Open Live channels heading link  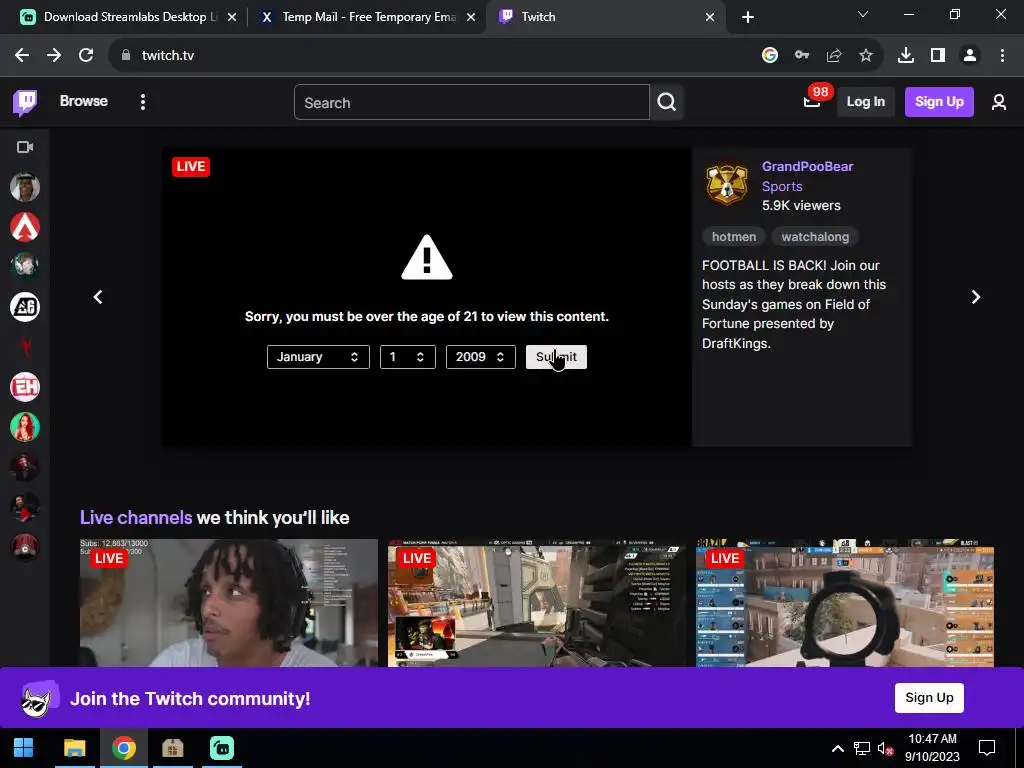(136, 518)
